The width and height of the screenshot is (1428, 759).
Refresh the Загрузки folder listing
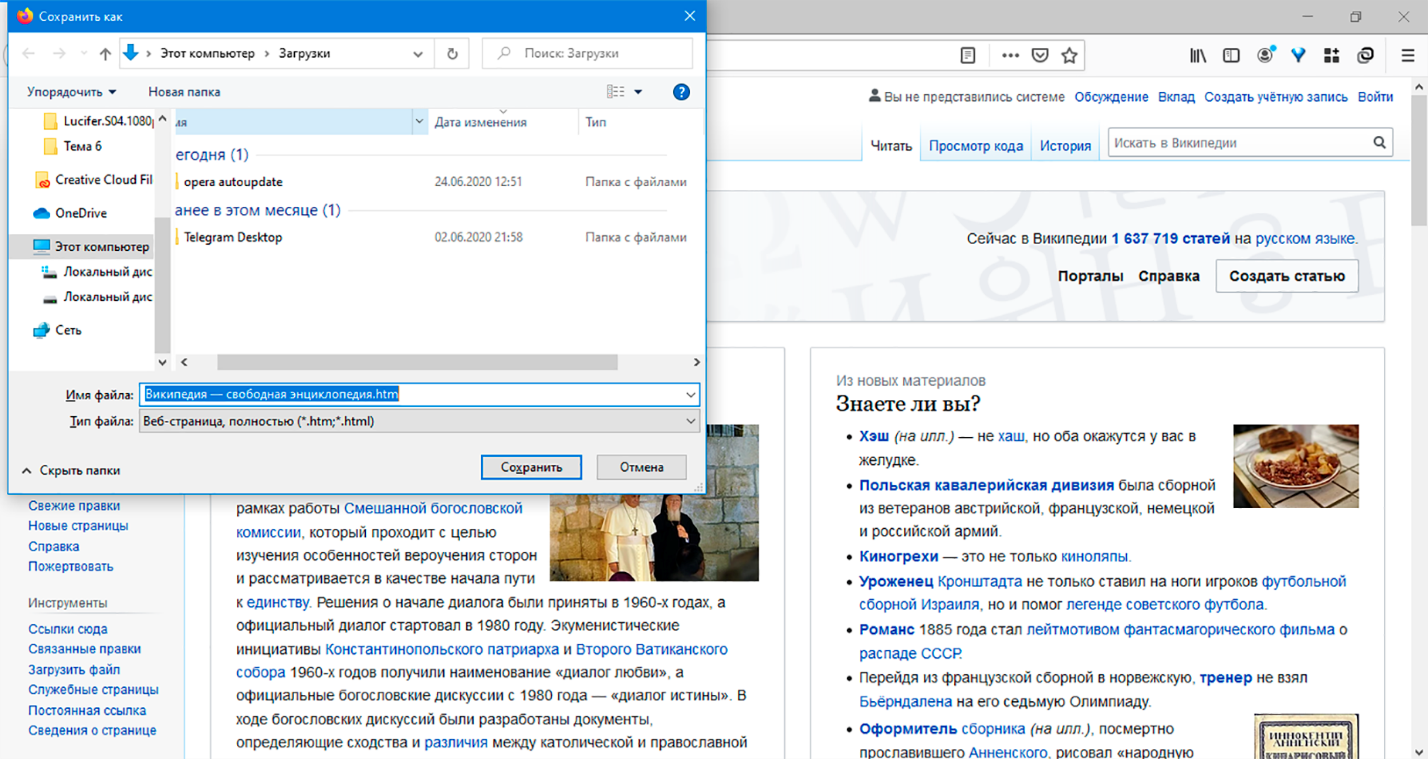453,54
